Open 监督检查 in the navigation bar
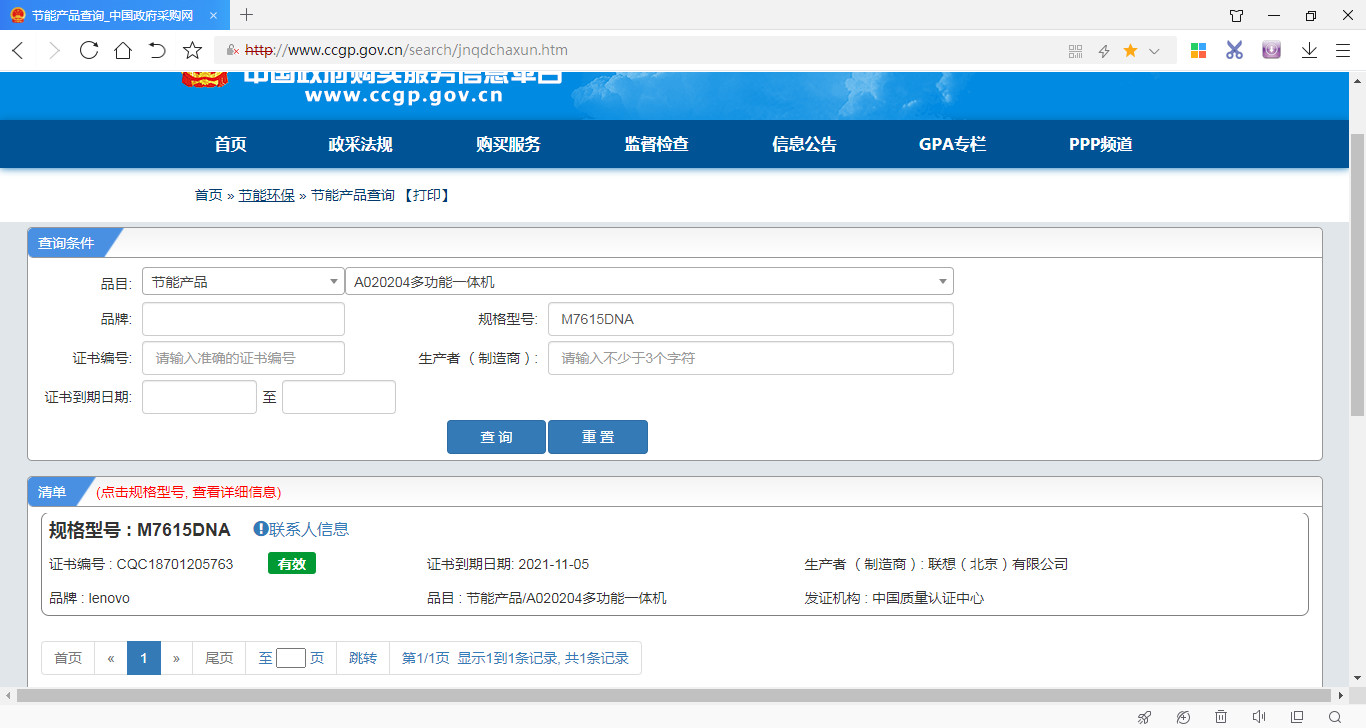 pyautogui.click(x=656, y=144)
